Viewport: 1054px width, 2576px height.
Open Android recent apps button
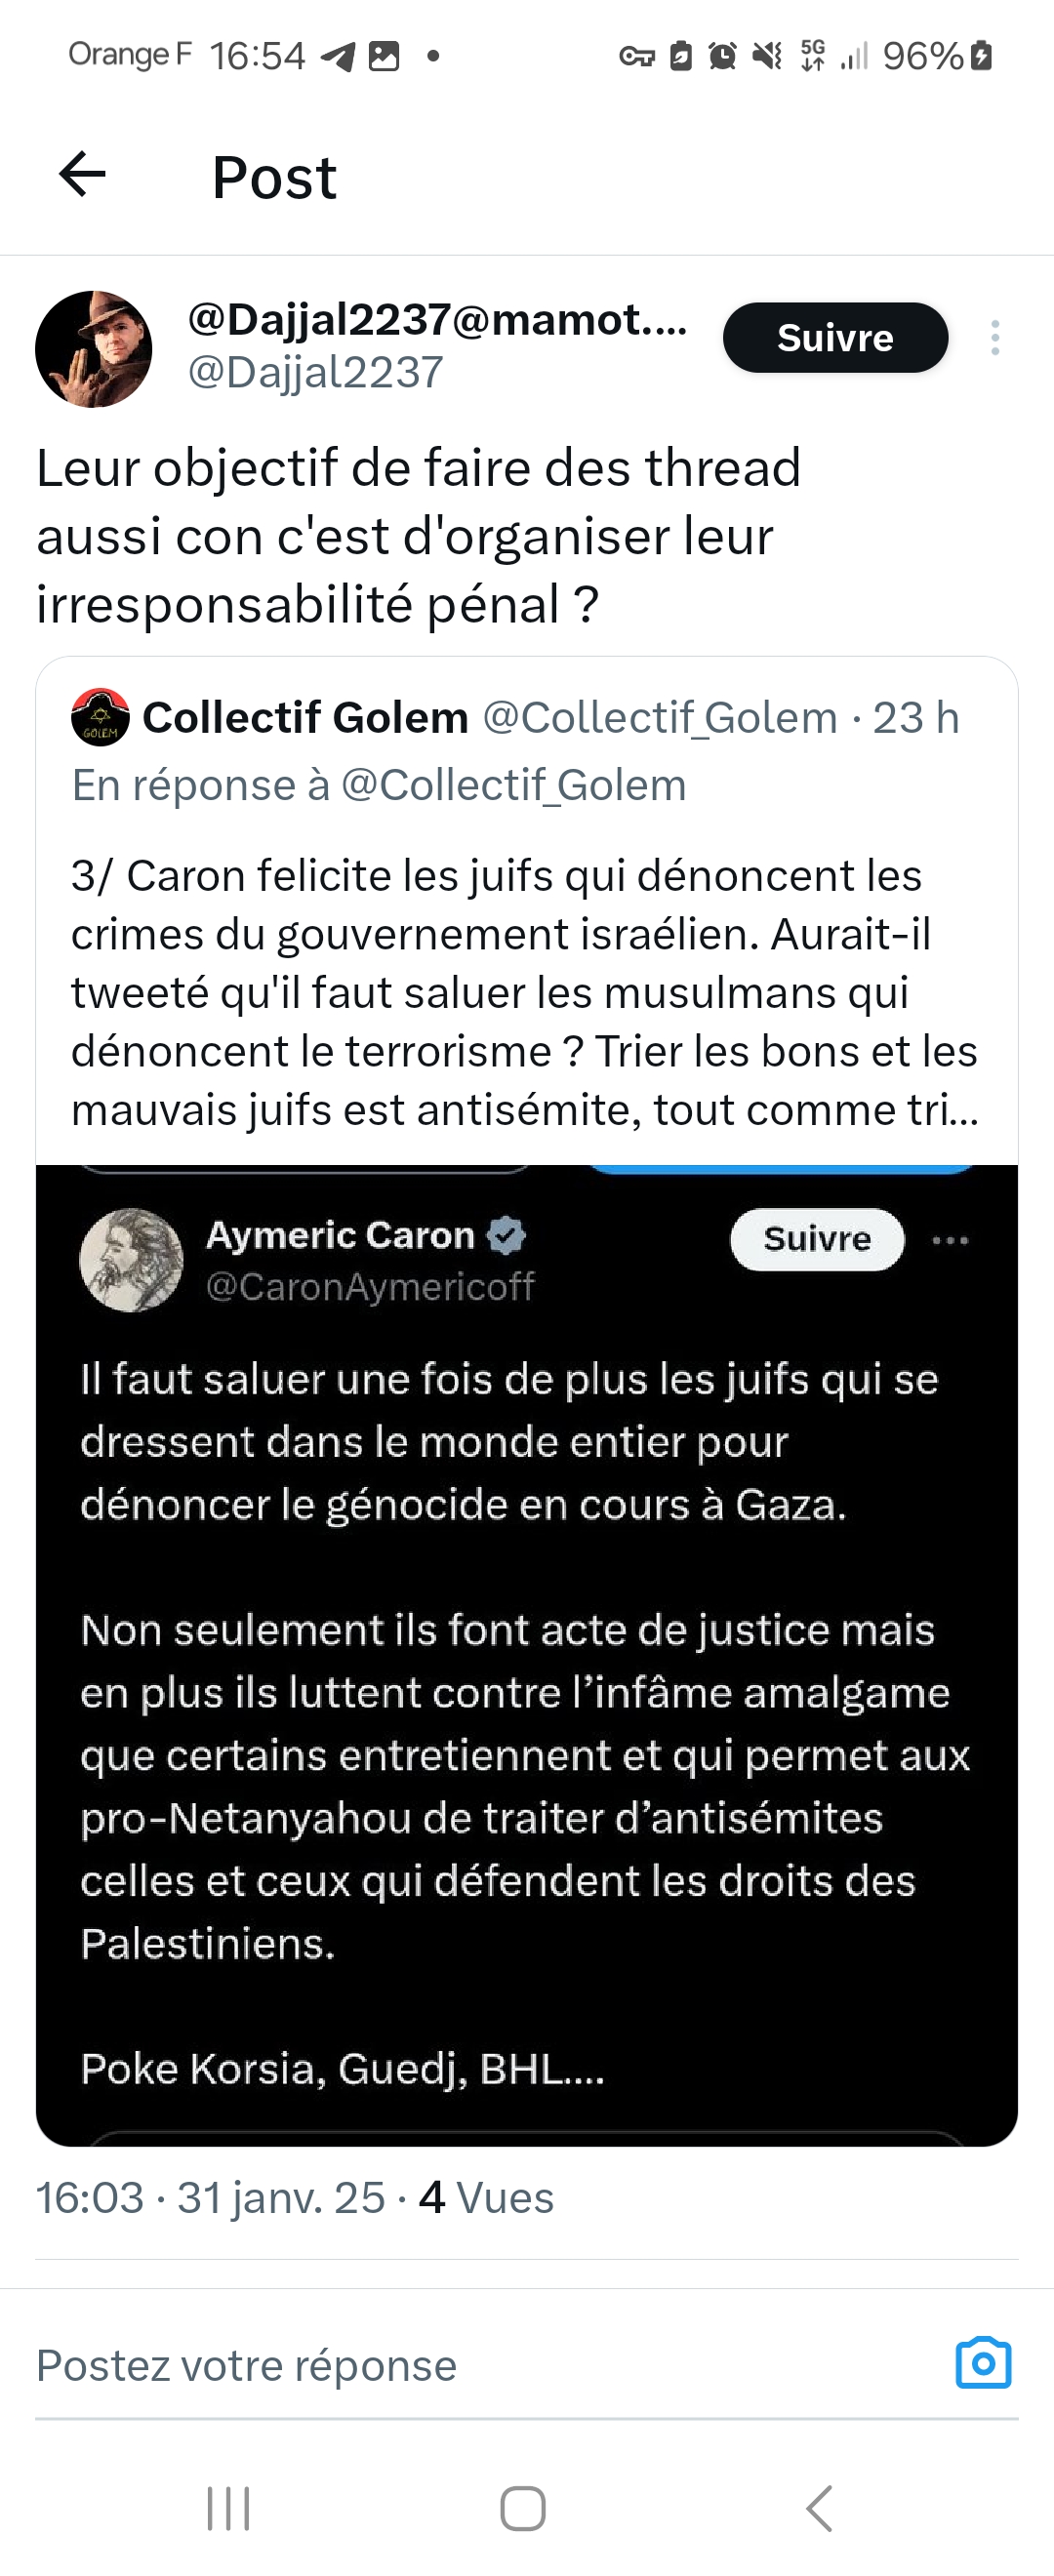click(x=228, y=2508)
